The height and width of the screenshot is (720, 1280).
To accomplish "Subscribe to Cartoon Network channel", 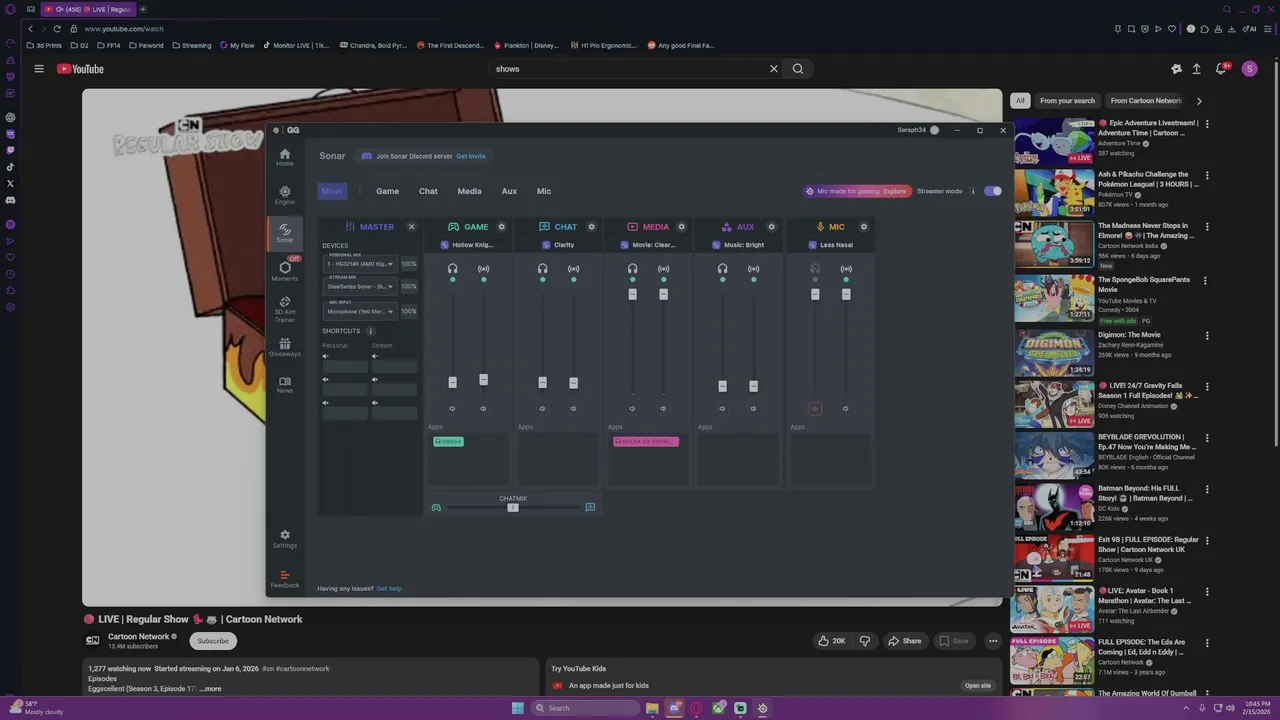I will pos(213,641).
